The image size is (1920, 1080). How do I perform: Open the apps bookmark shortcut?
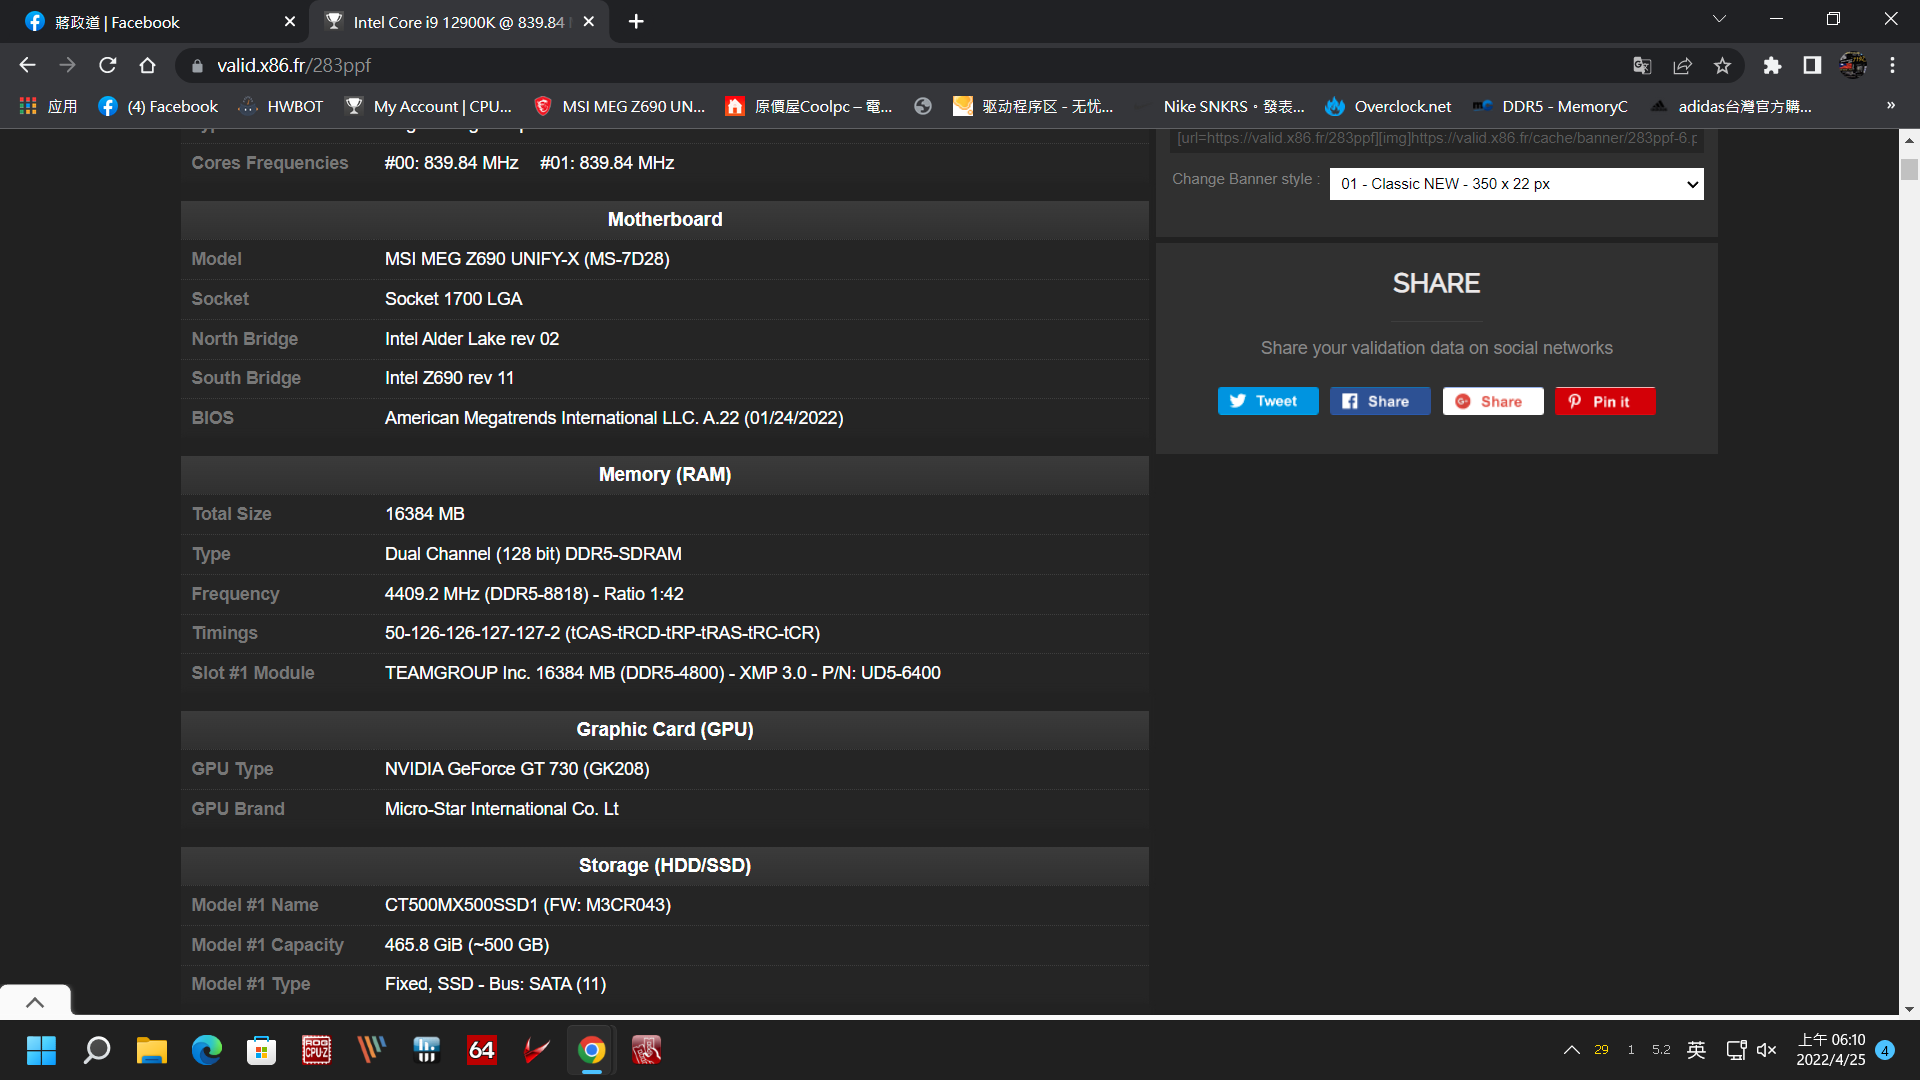[48, 106]
